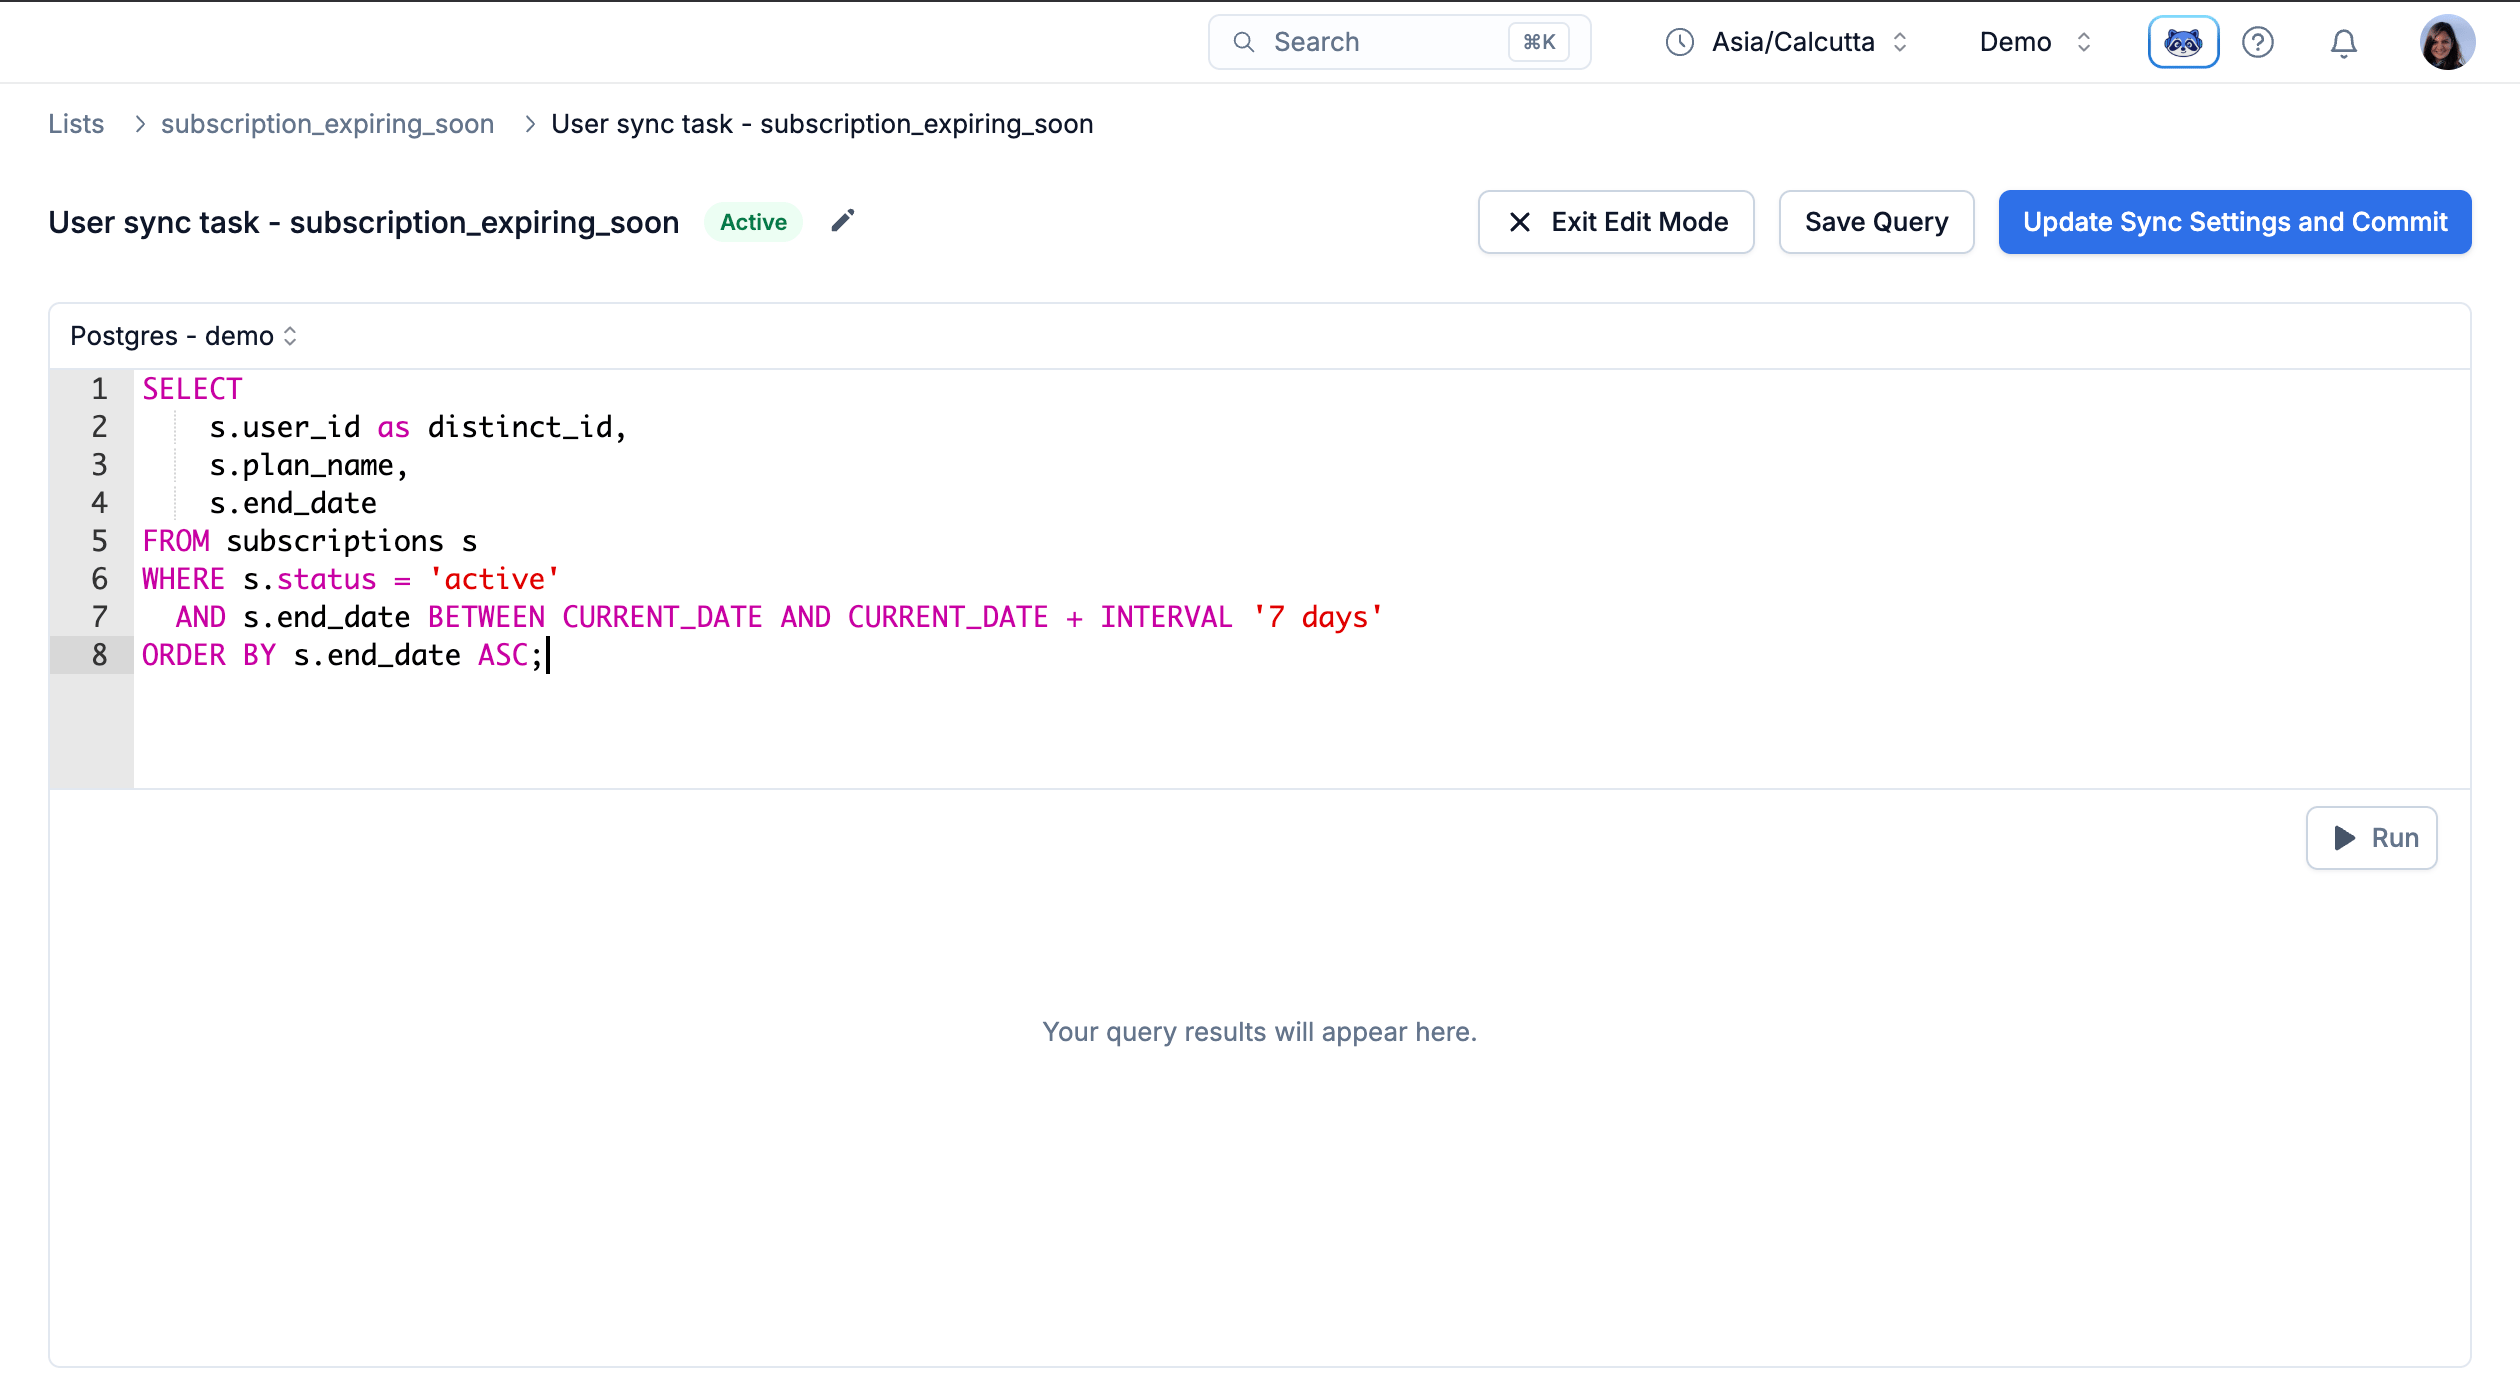
Task: Click 'subscriptions' in the FROM clause
Action: pyautogui.click(x=335, y=541)
